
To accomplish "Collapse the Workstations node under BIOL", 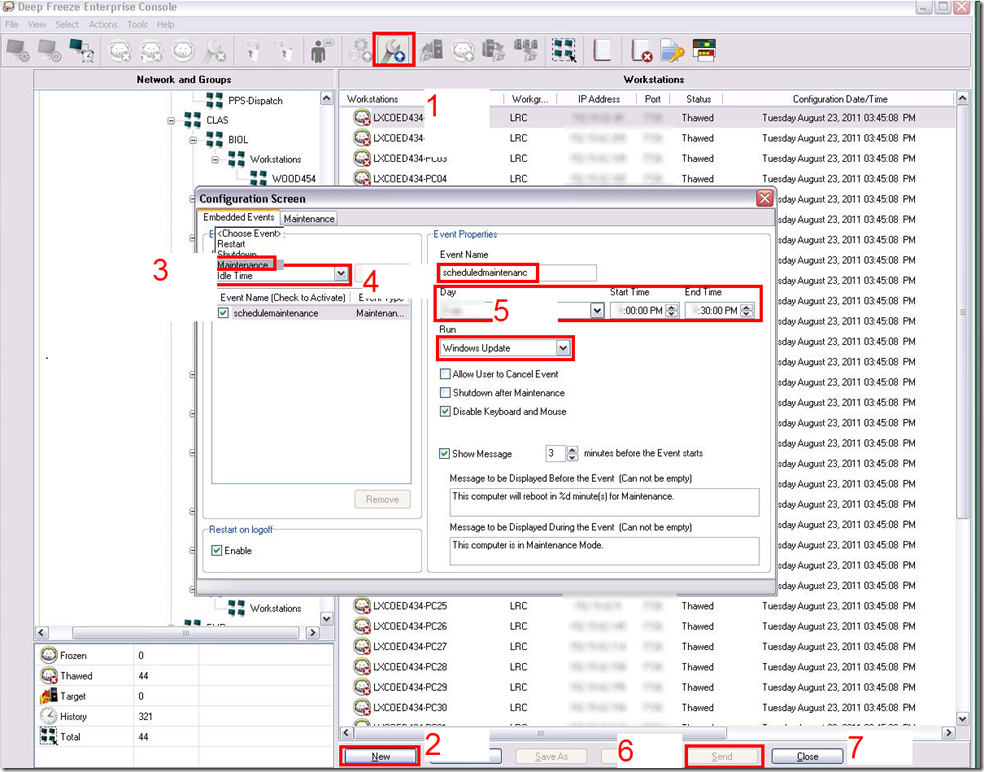I will [x=215, y=159].
